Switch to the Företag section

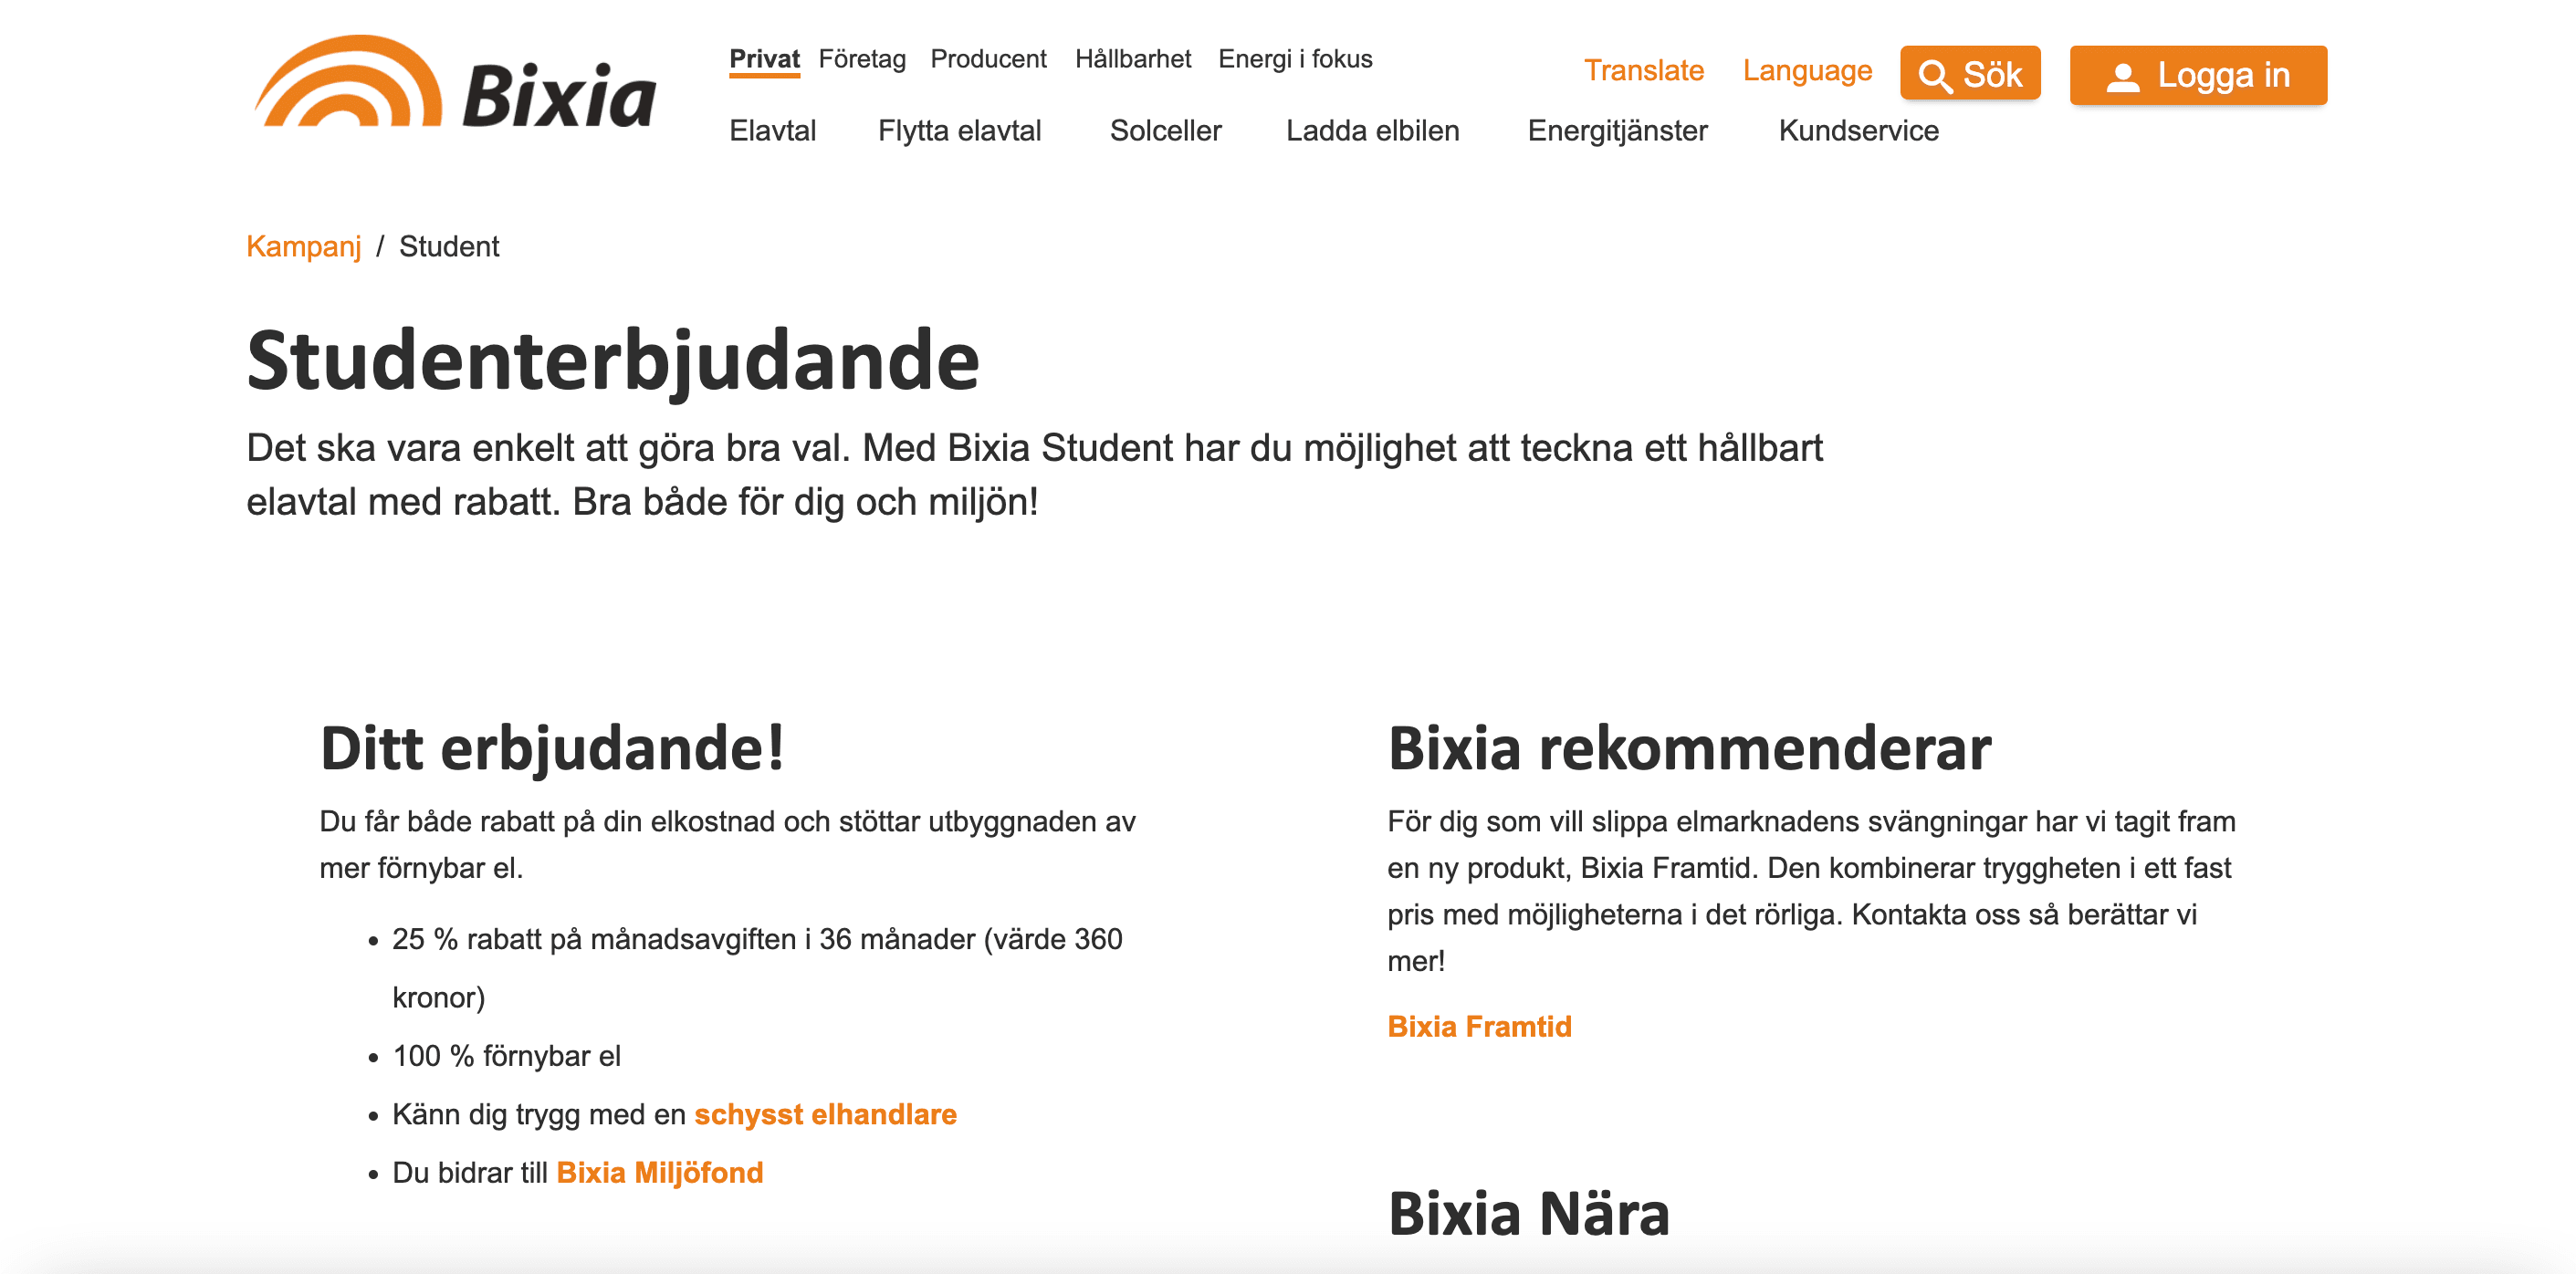862,59
